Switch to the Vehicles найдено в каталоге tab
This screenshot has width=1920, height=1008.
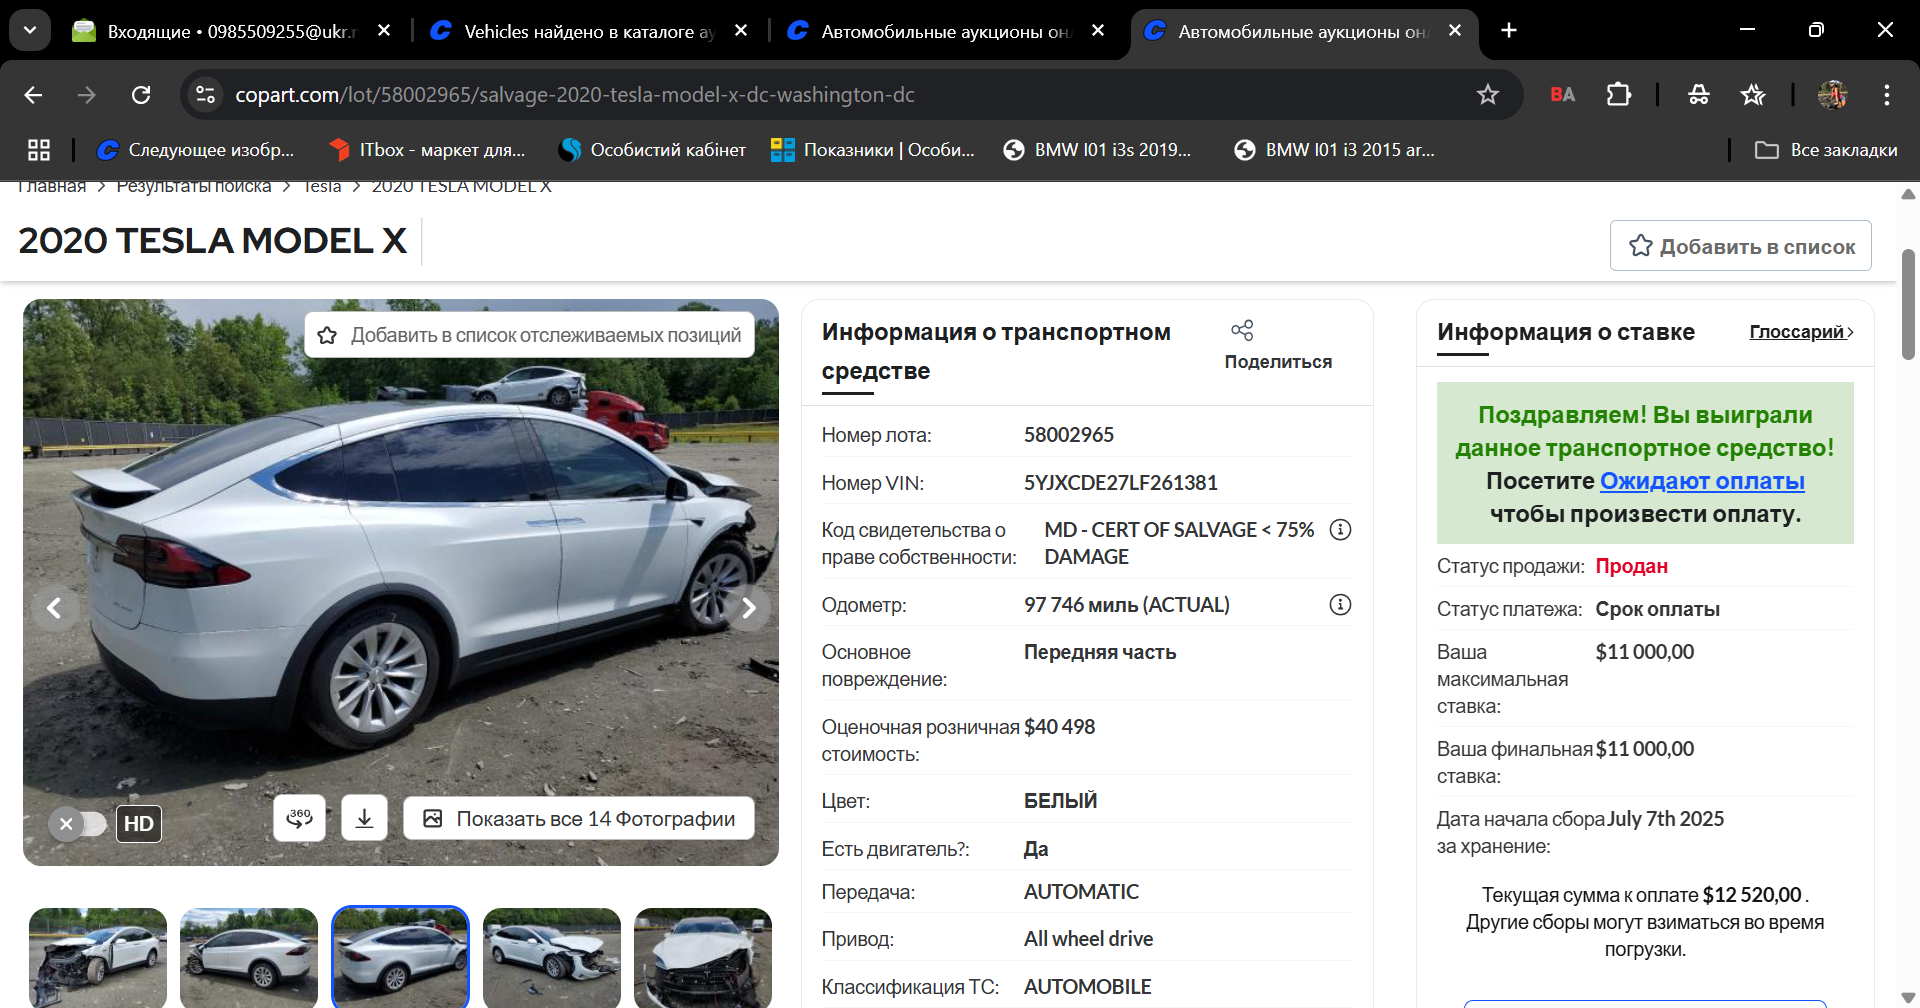(590, 31)
